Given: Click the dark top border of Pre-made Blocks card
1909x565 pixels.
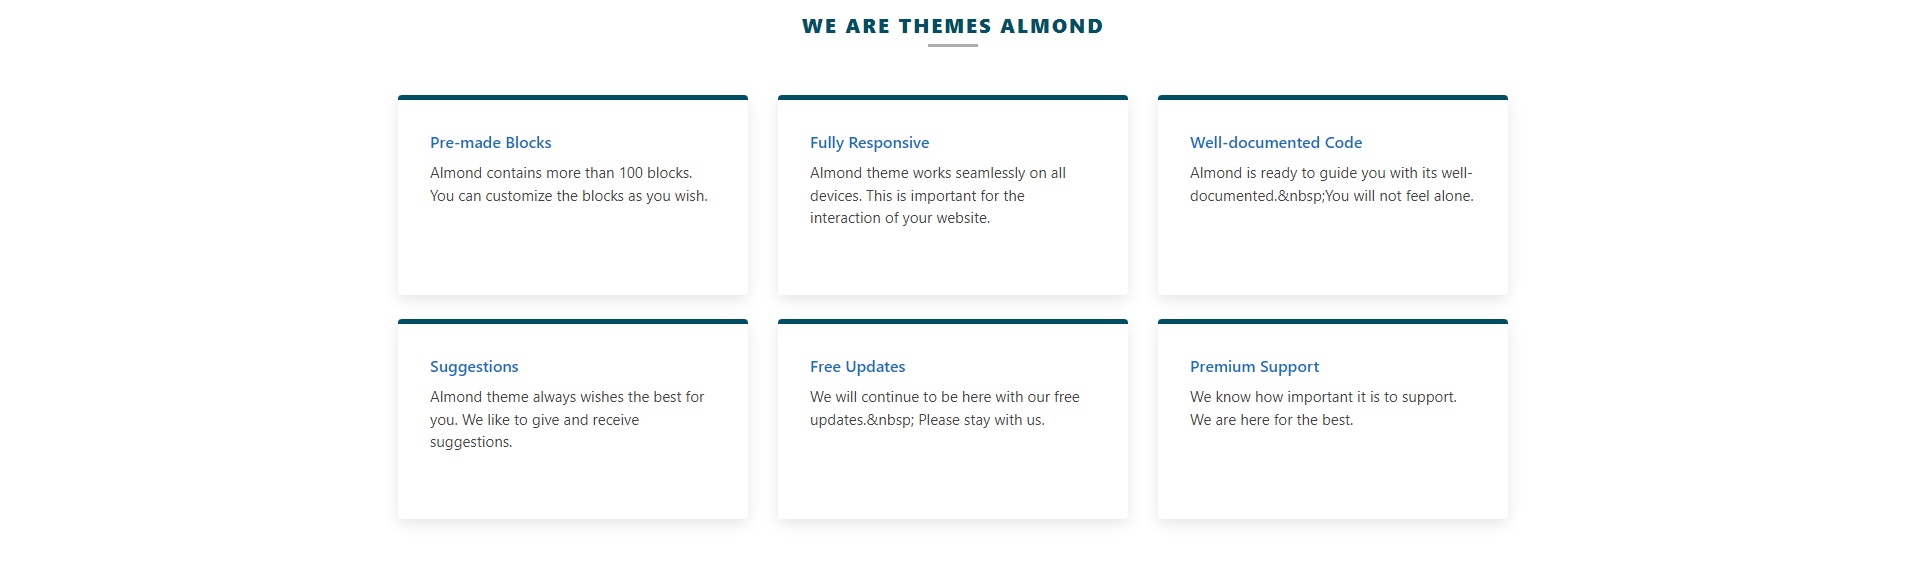Looking at the screenshot, I should click(573, 97).
